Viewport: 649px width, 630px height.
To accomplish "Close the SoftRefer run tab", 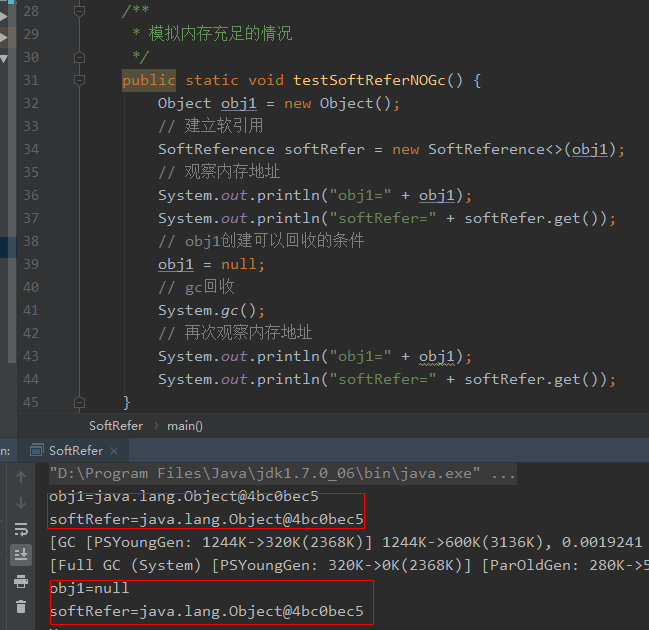I will coord(114,451).
